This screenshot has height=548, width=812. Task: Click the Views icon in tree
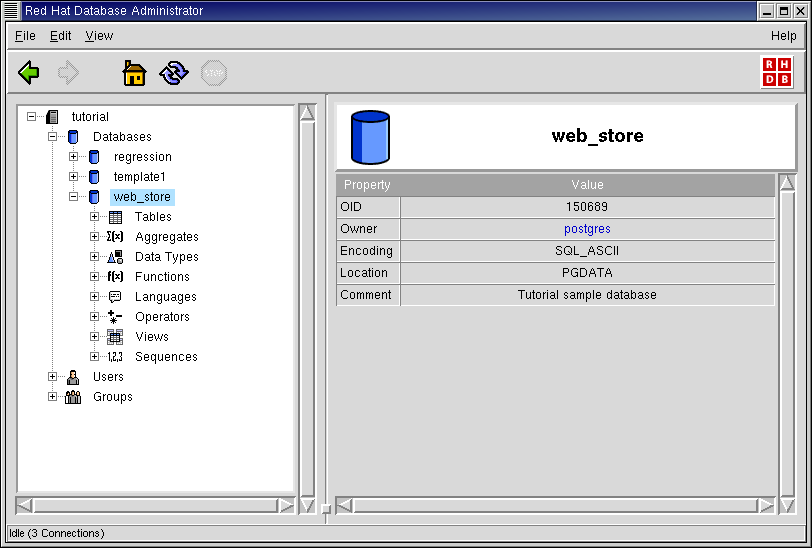115,337
